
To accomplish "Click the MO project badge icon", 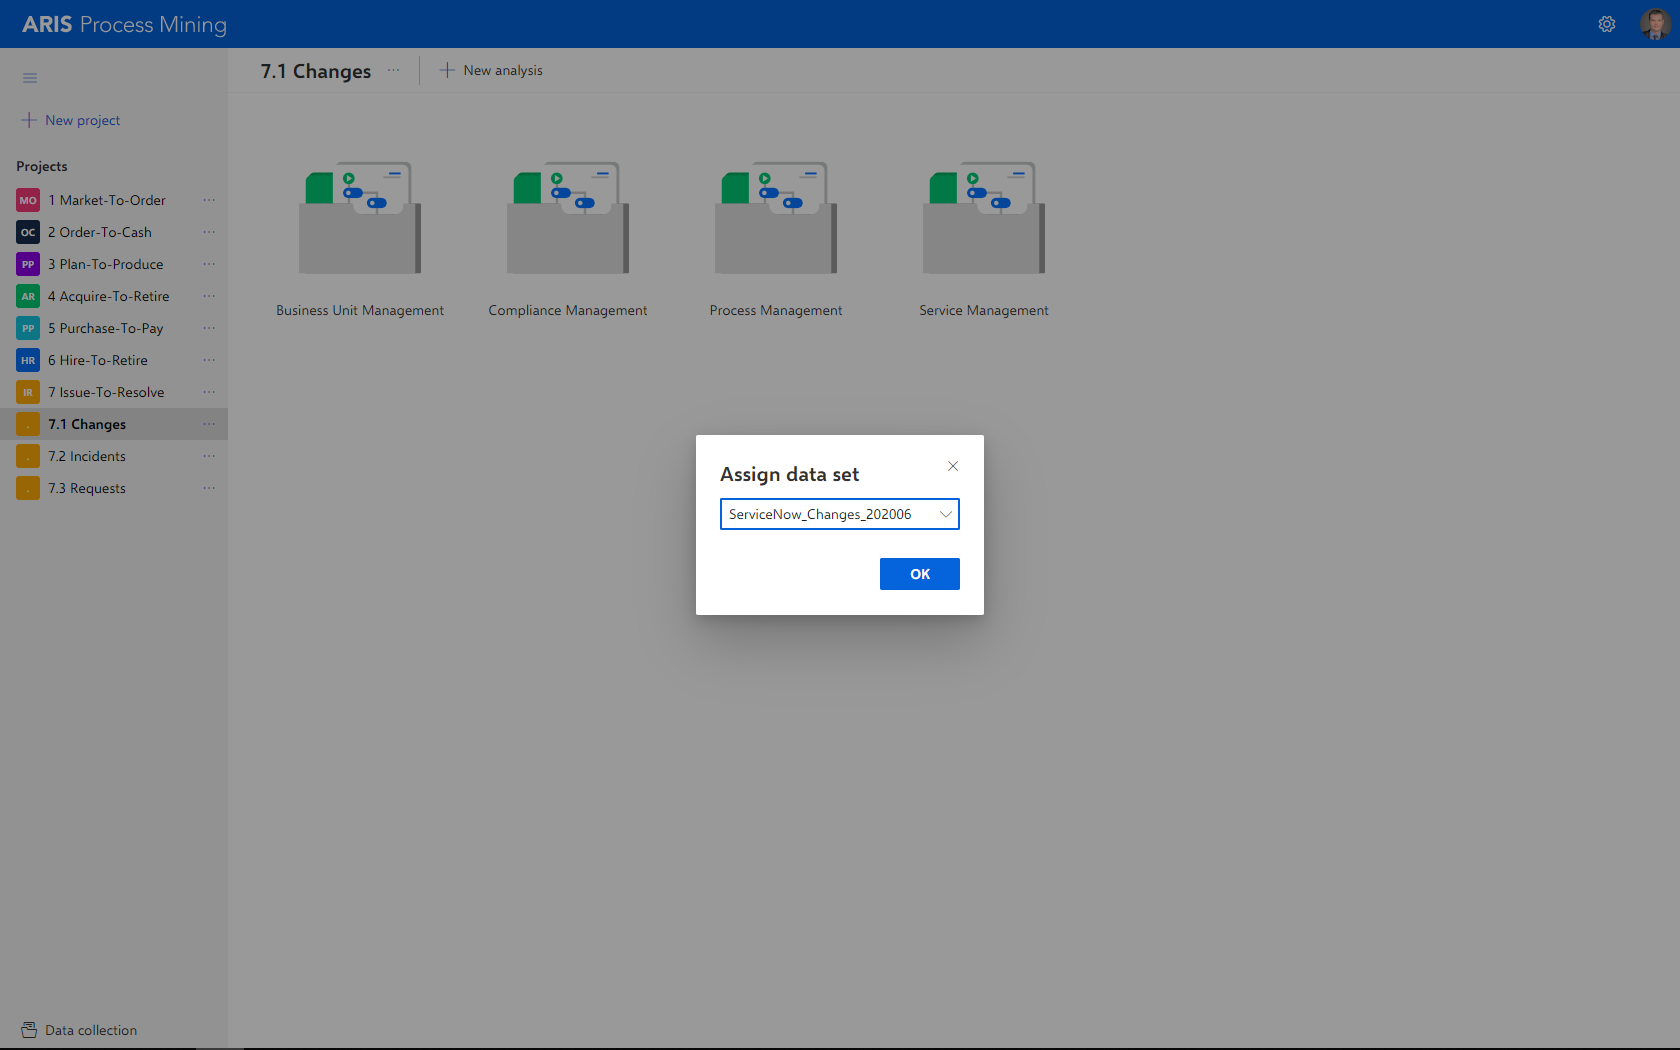I will (x=28, y=200).
